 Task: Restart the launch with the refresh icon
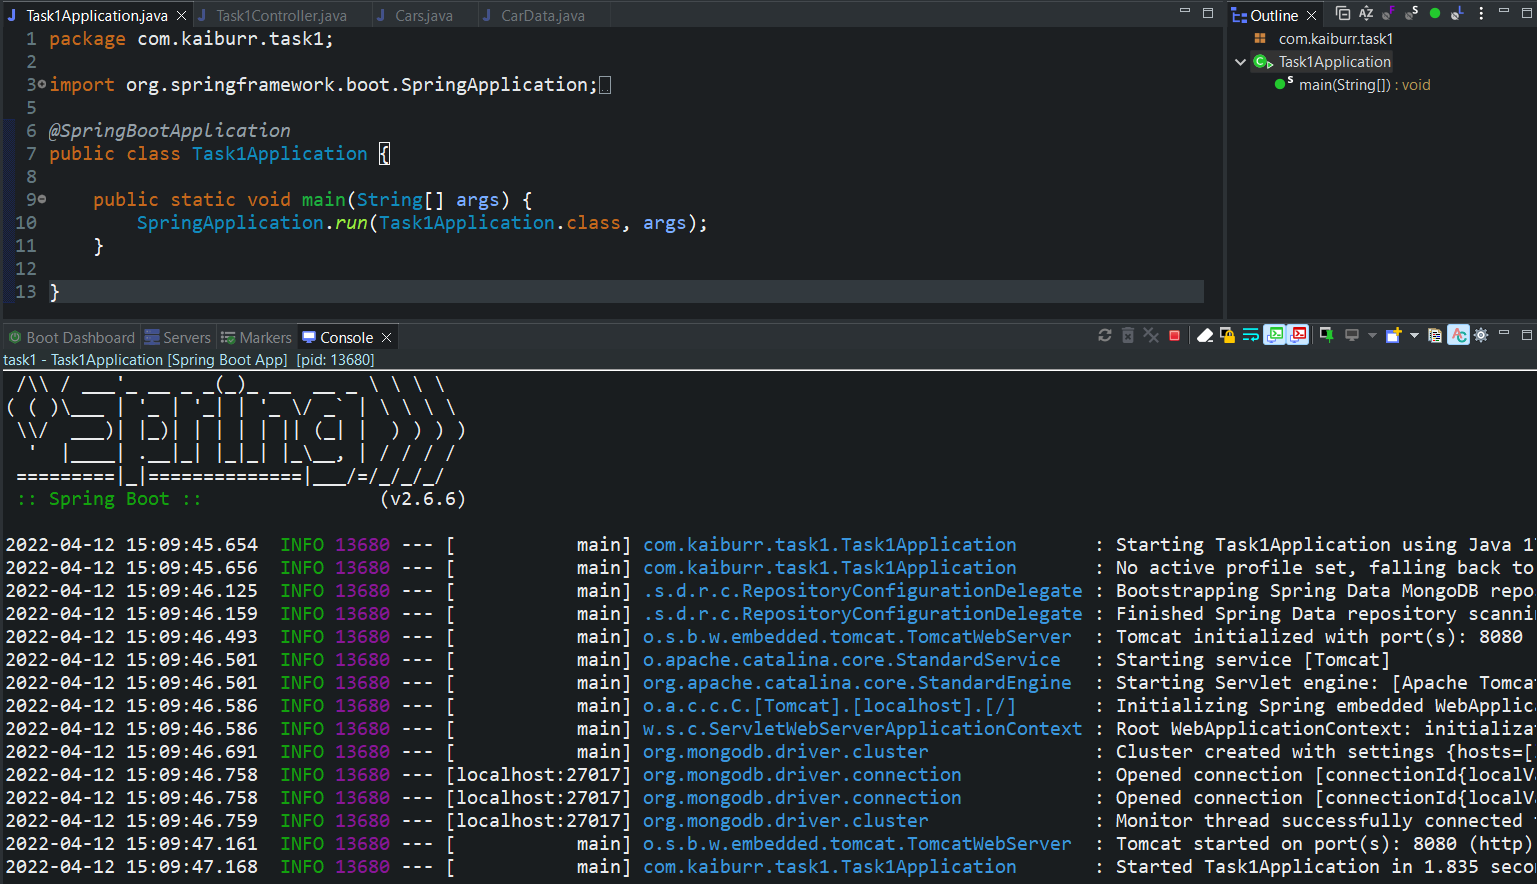pos(1104,337)
